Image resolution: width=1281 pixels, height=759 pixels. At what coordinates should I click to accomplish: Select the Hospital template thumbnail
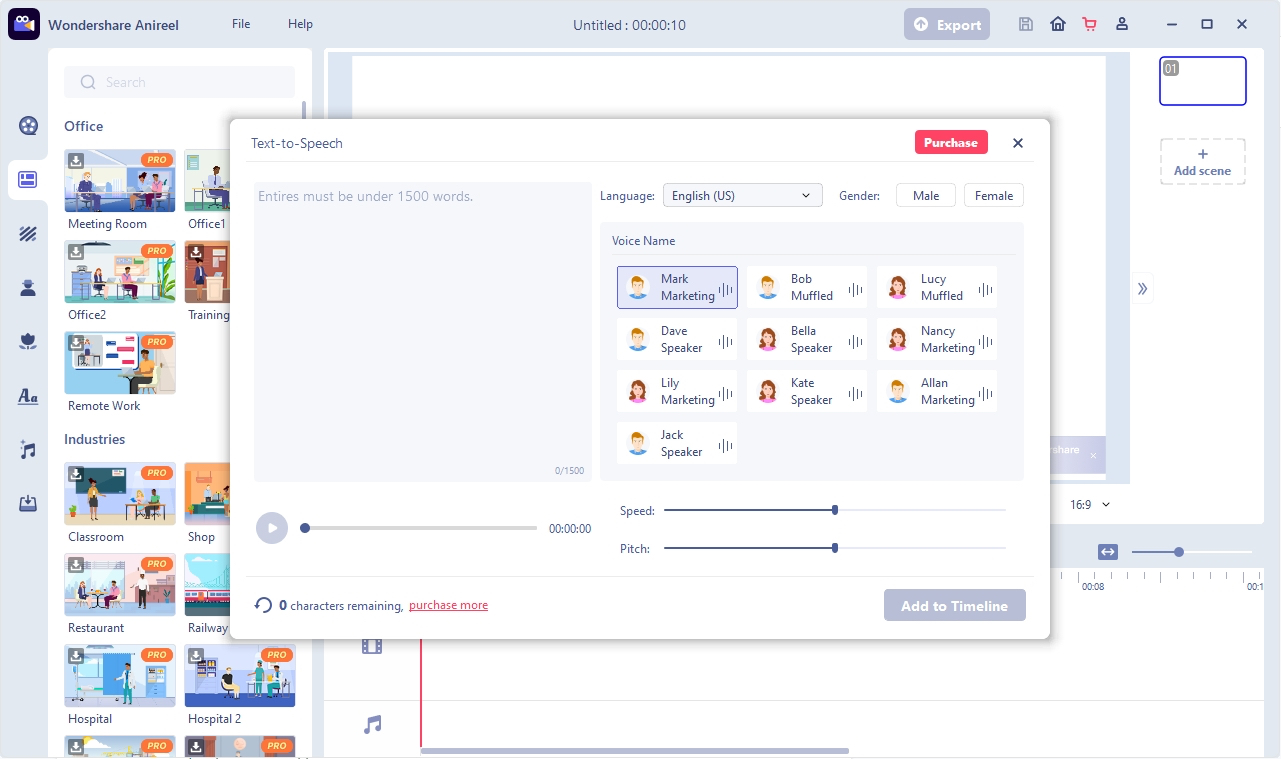(120, 676)
